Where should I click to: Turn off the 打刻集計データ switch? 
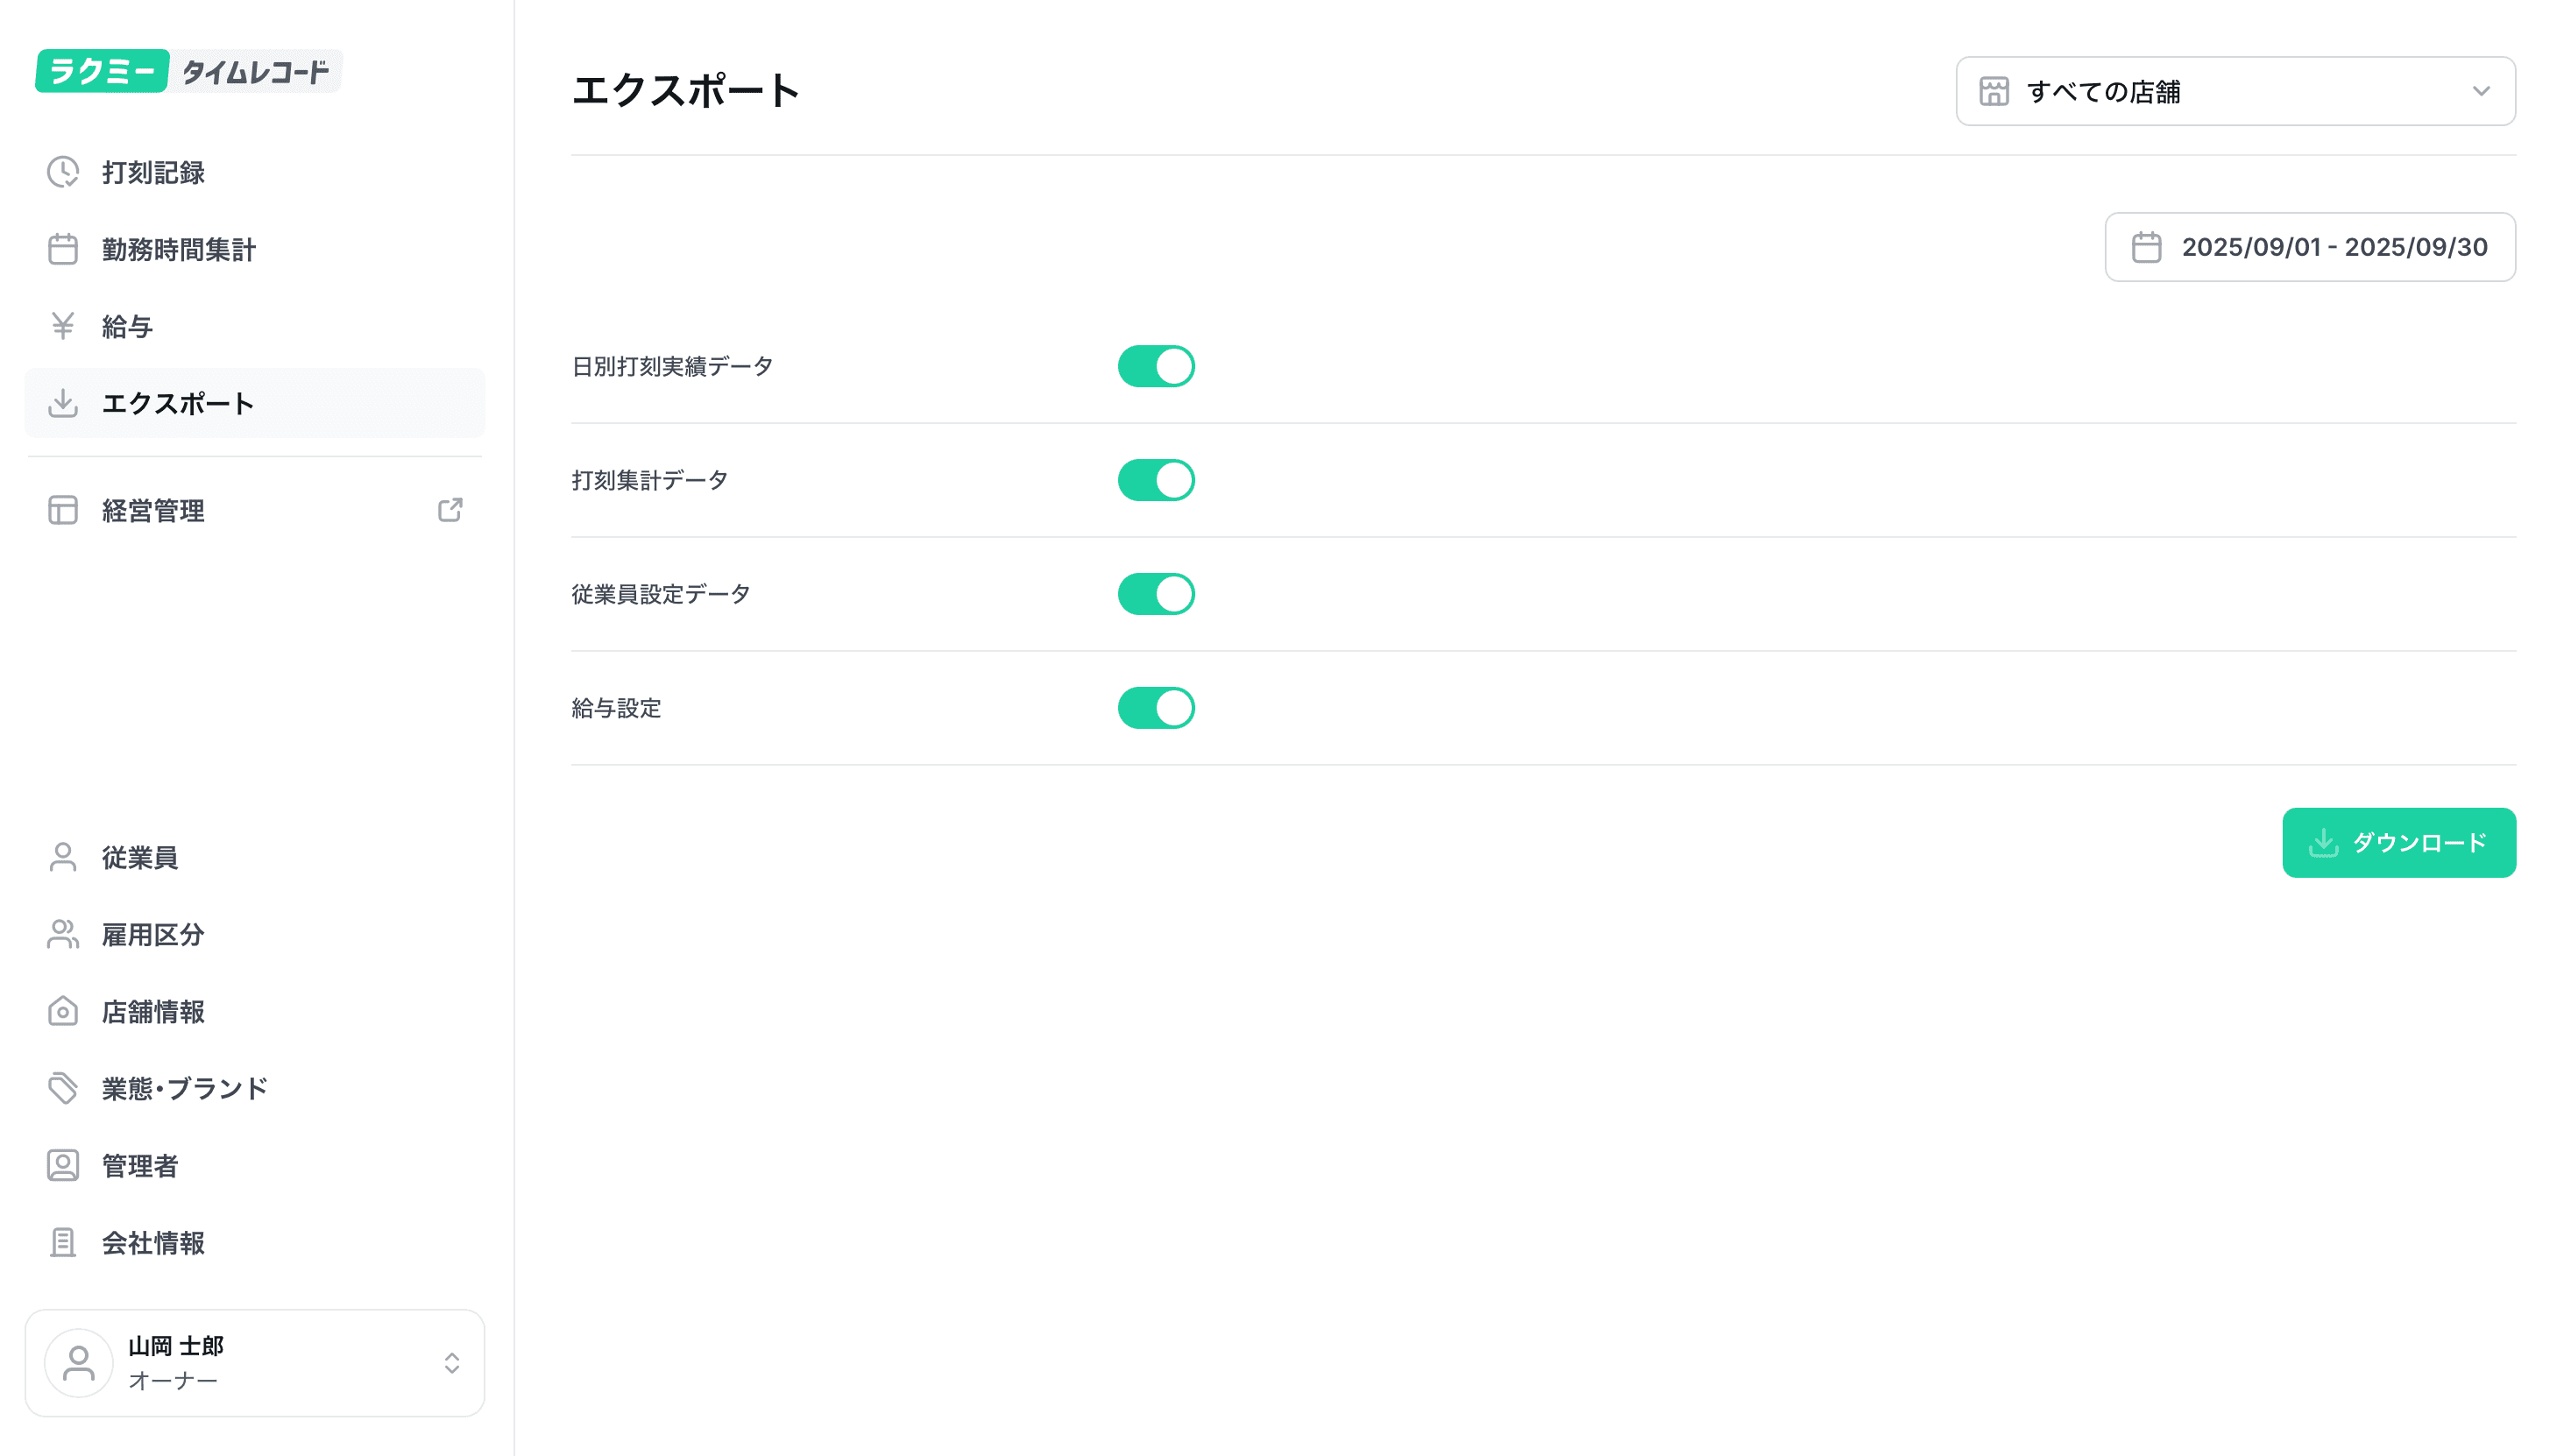pyautogui.click(x=1156, y=480)
